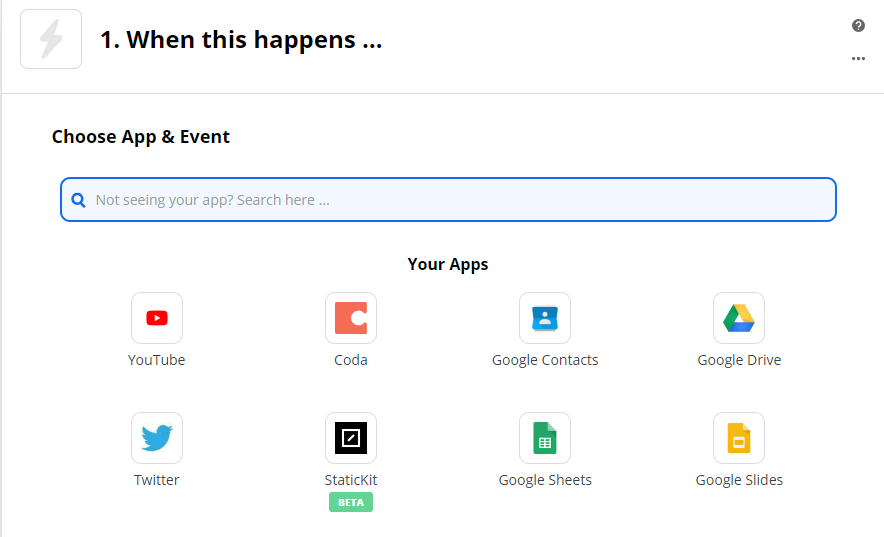
Task: Click the Google Drive text label
Action: point(739,360)
